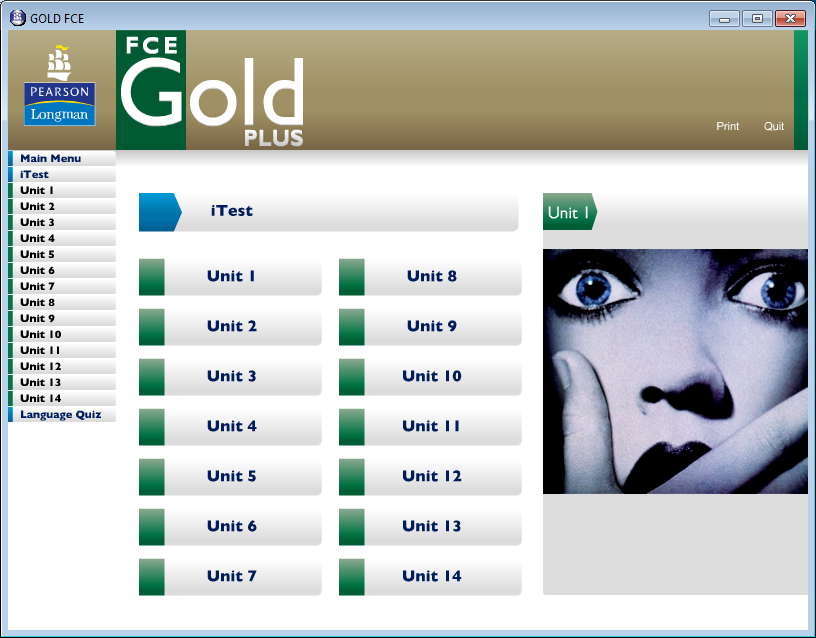Click the green square beside Unit 8

pos(352,277)
